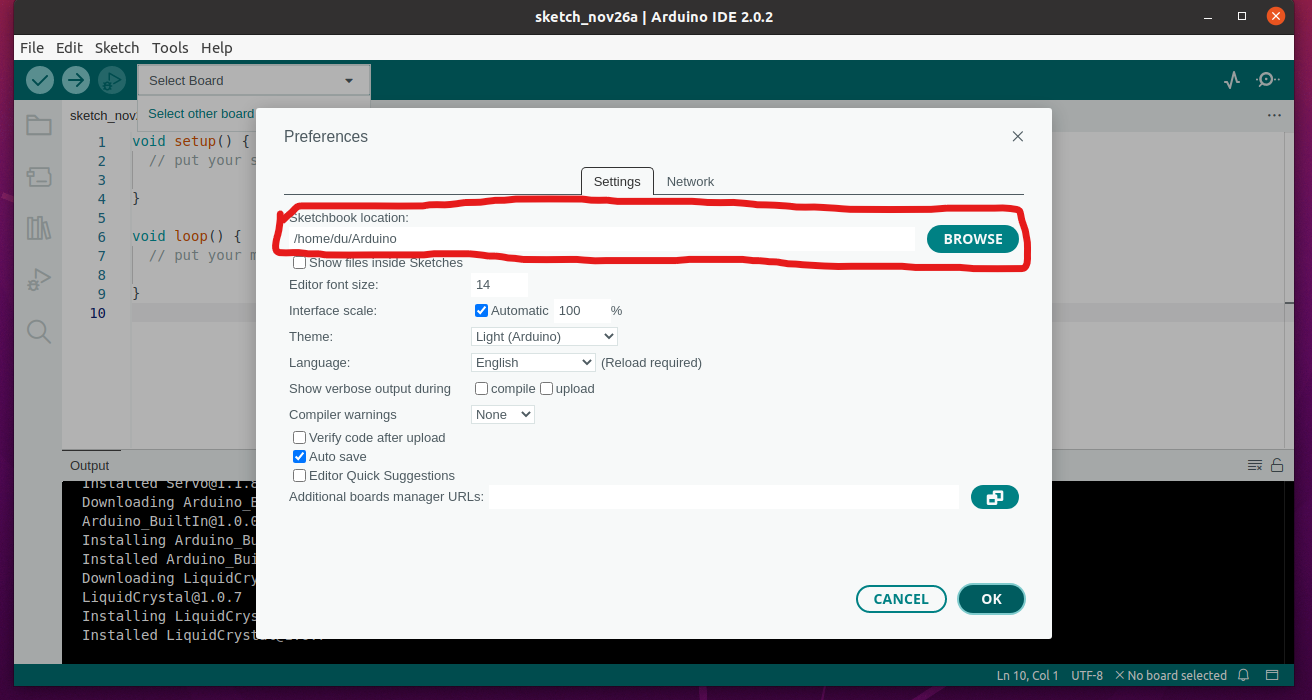Click the CANCEL button
This screenshot has width=1312, height=700.
tap(901, 599)
